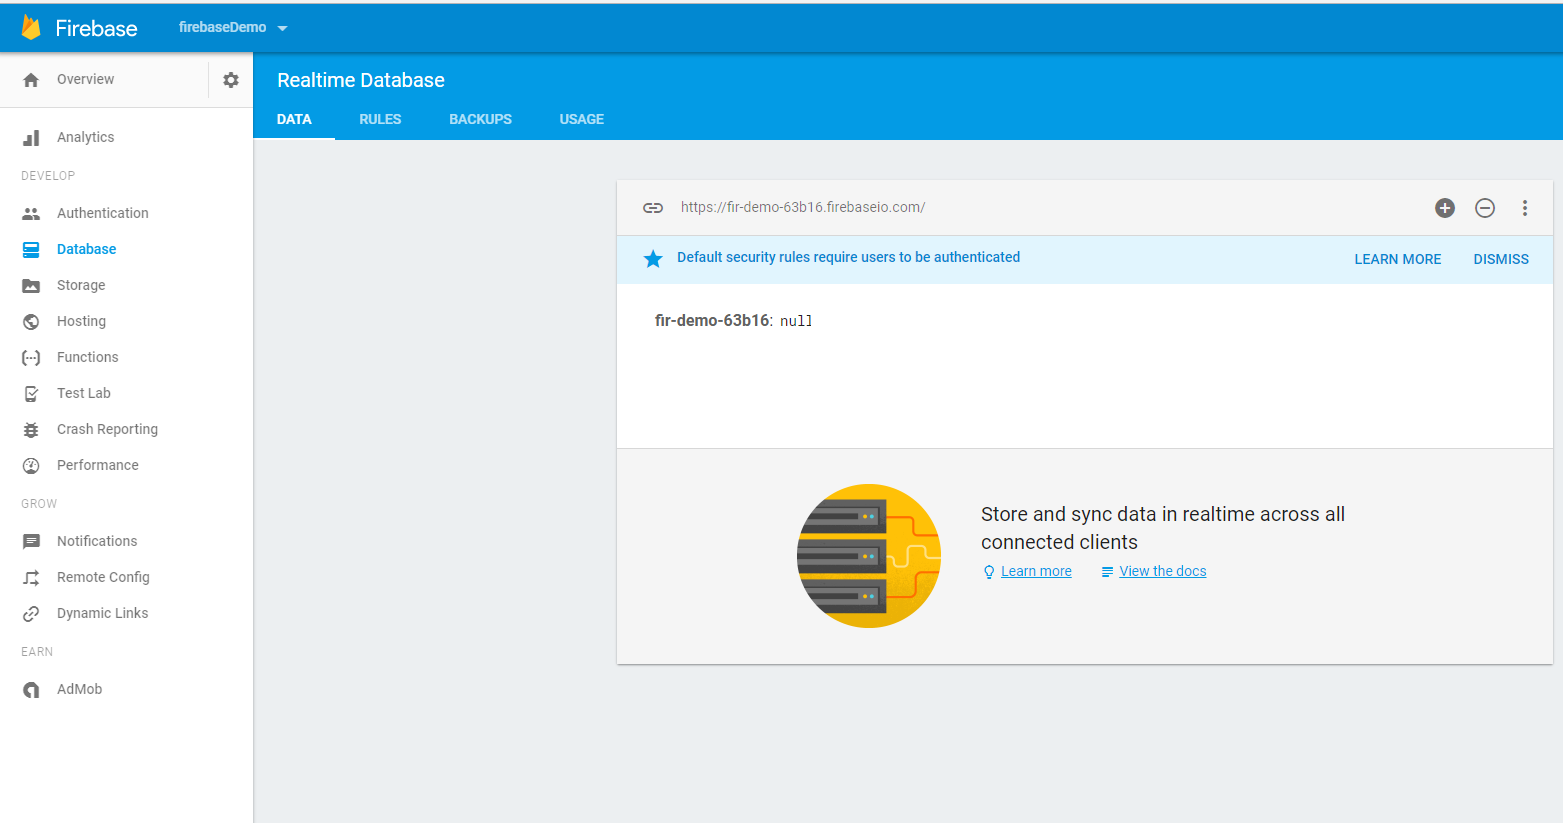Image resolution: width=1563 pixels, height=823 pixels.
Task: Switch to the DATA tab
Action: click(x=294, y=119)
